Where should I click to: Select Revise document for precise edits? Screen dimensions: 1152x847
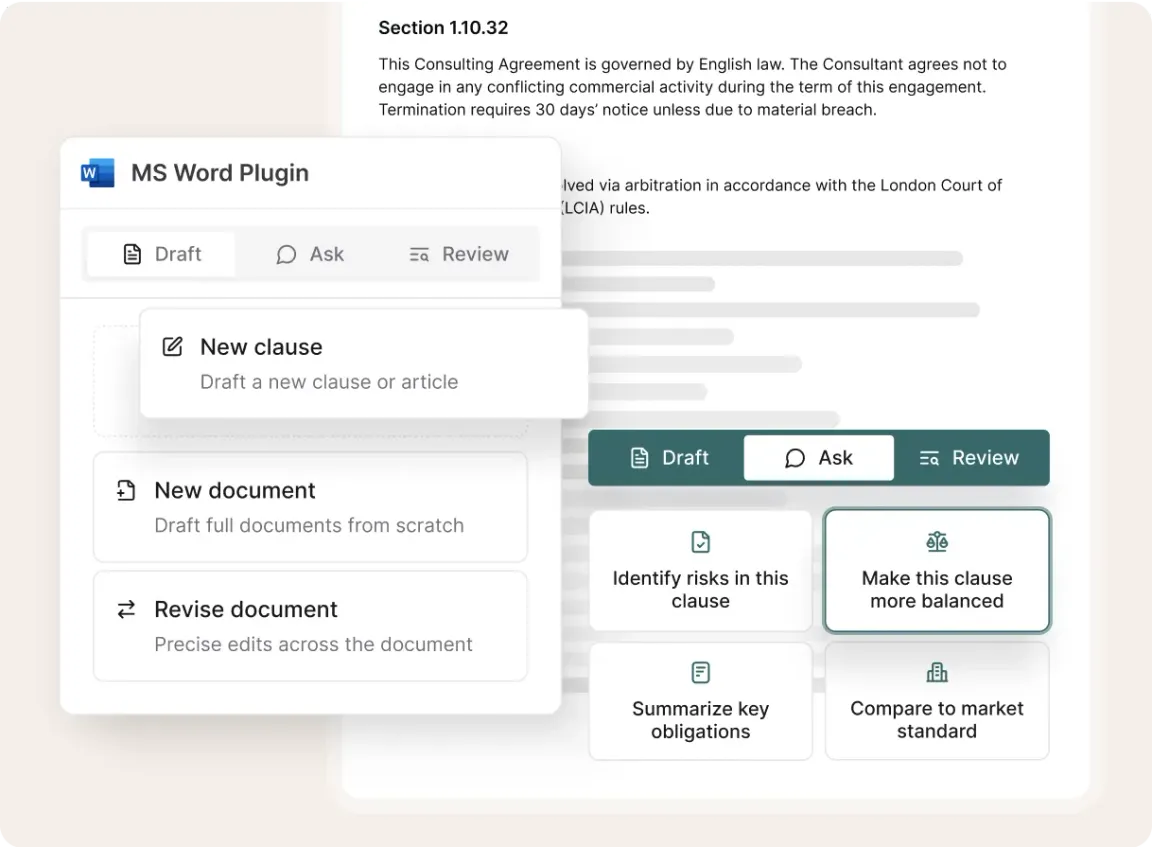coord(310,625)
